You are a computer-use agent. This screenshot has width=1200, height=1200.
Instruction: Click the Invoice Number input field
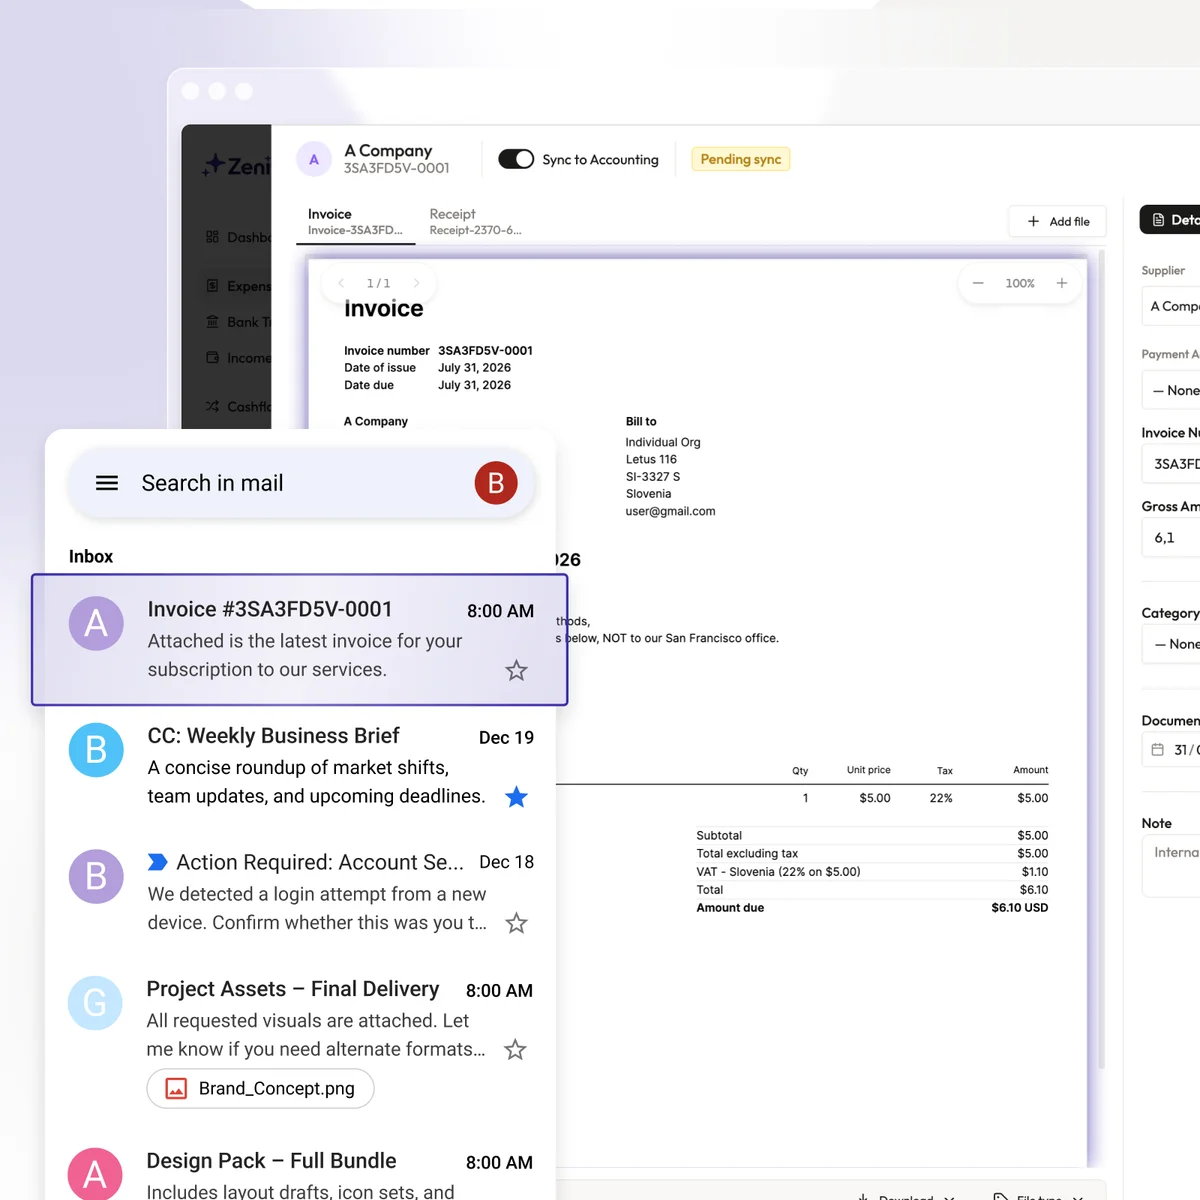click(x=1171, y=464)
